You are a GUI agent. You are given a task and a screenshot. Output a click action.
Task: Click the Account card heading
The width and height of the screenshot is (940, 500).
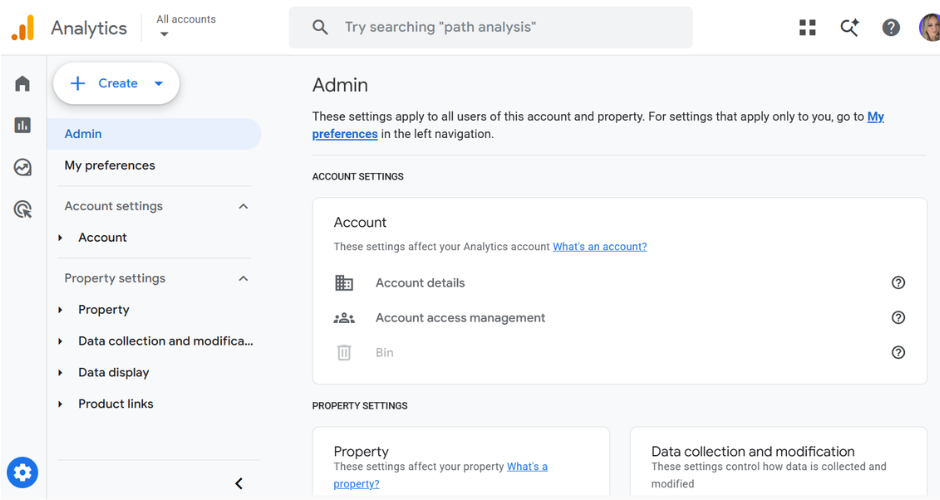point(360,222)
